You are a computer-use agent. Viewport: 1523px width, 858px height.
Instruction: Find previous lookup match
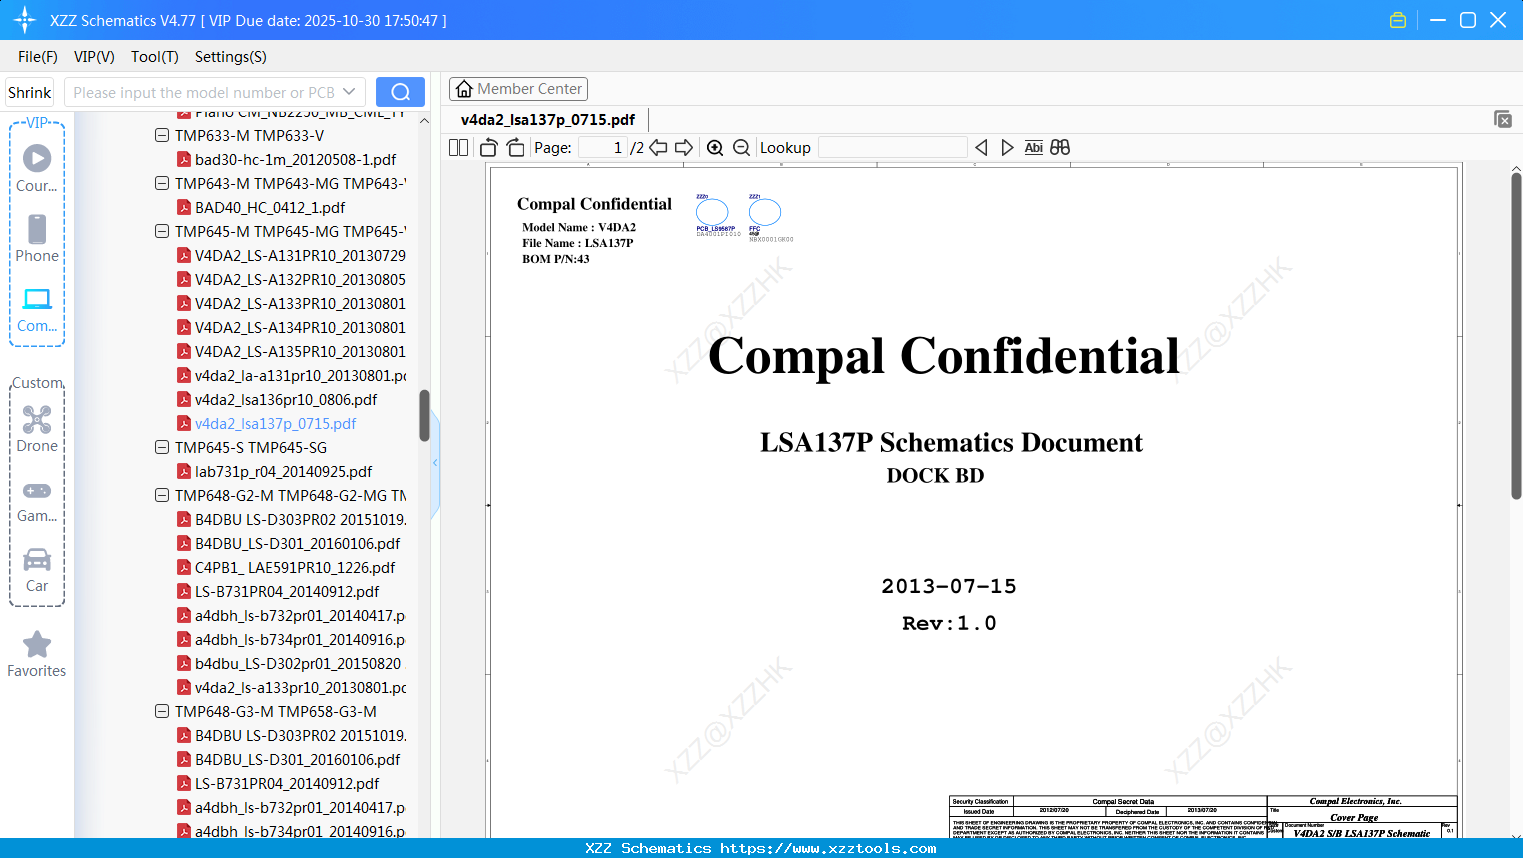(x=981, y=148)
